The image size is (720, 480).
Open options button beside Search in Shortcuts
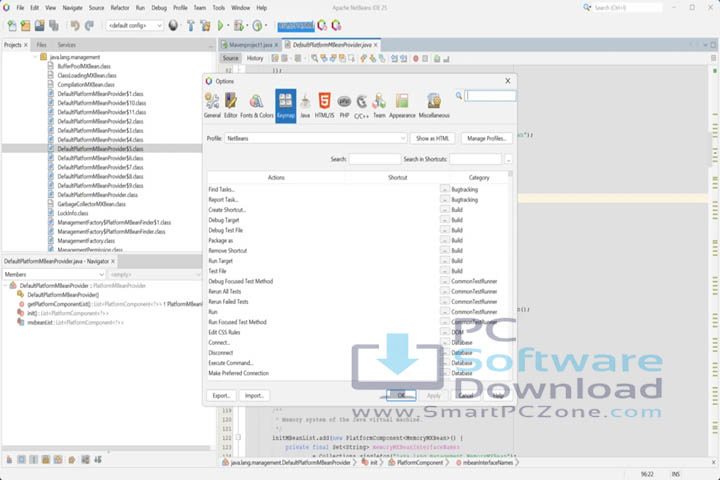click(x=508, y=159)
